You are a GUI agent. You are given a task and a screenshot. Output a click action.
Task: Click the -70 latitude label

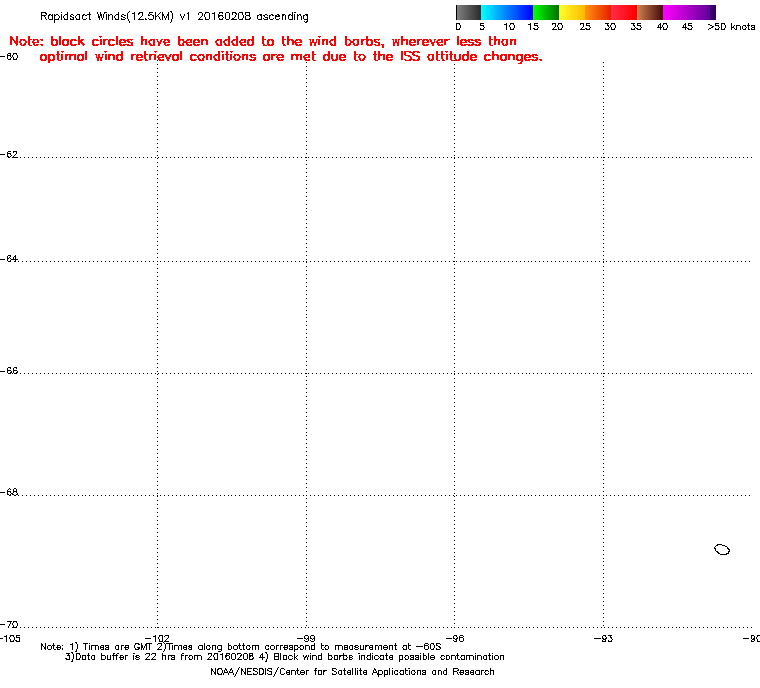[x=9, y=624]
